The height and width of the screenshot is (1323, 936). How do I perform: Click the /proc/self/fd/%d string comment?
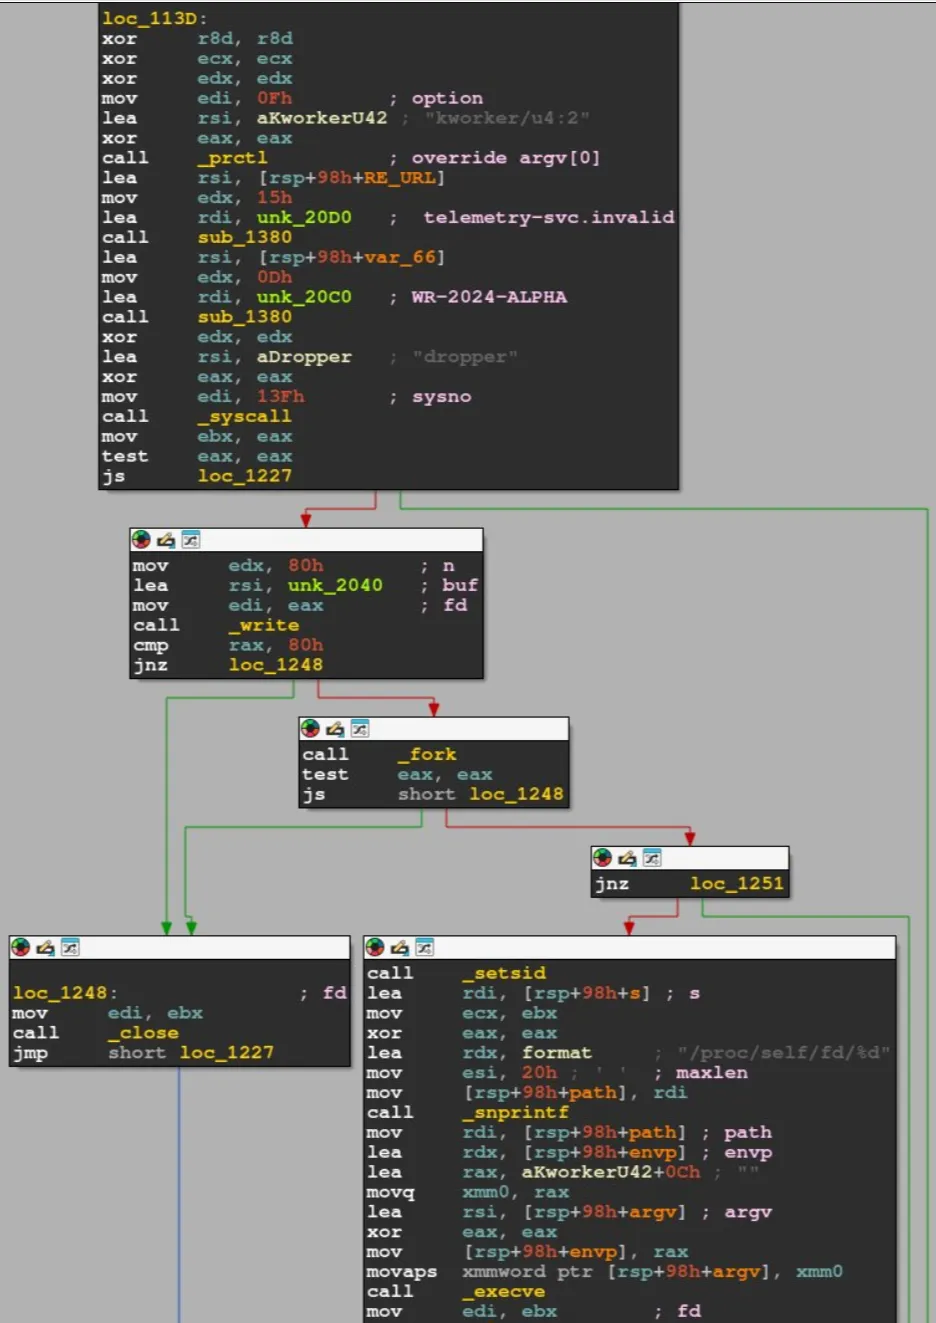(783, 1053)
